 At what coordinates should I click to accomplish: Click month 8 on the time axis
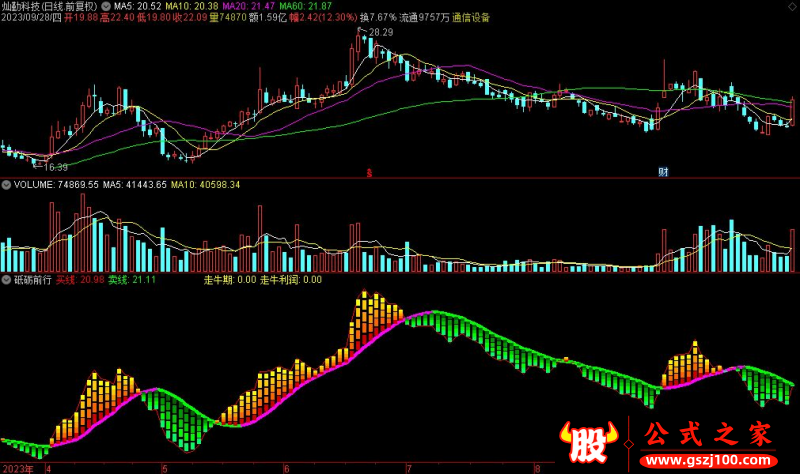537,468
